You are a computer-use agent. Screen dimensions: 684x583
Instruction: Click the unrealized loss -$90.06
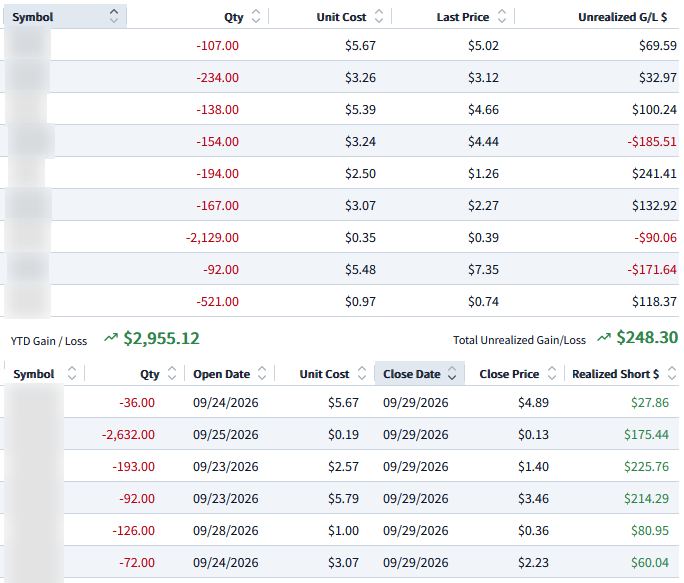656,237
